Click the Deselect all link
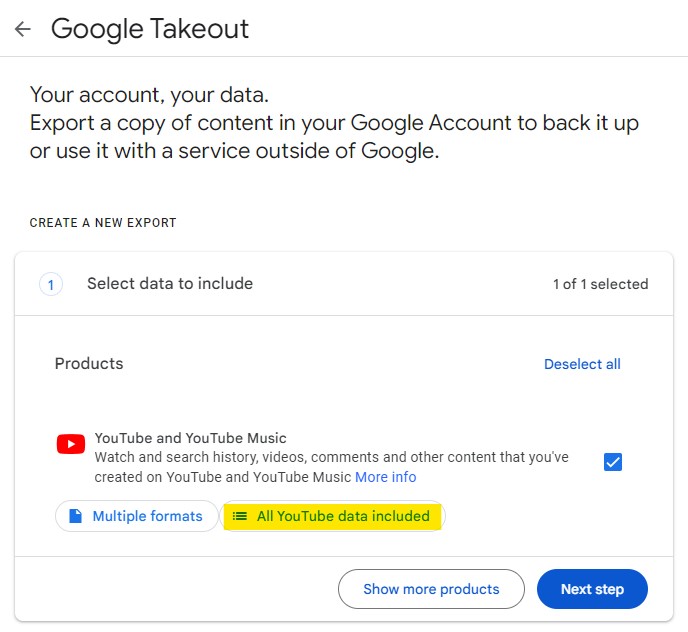Image resolution: width=688 pixels, height=632 pixels. (582, 364)
